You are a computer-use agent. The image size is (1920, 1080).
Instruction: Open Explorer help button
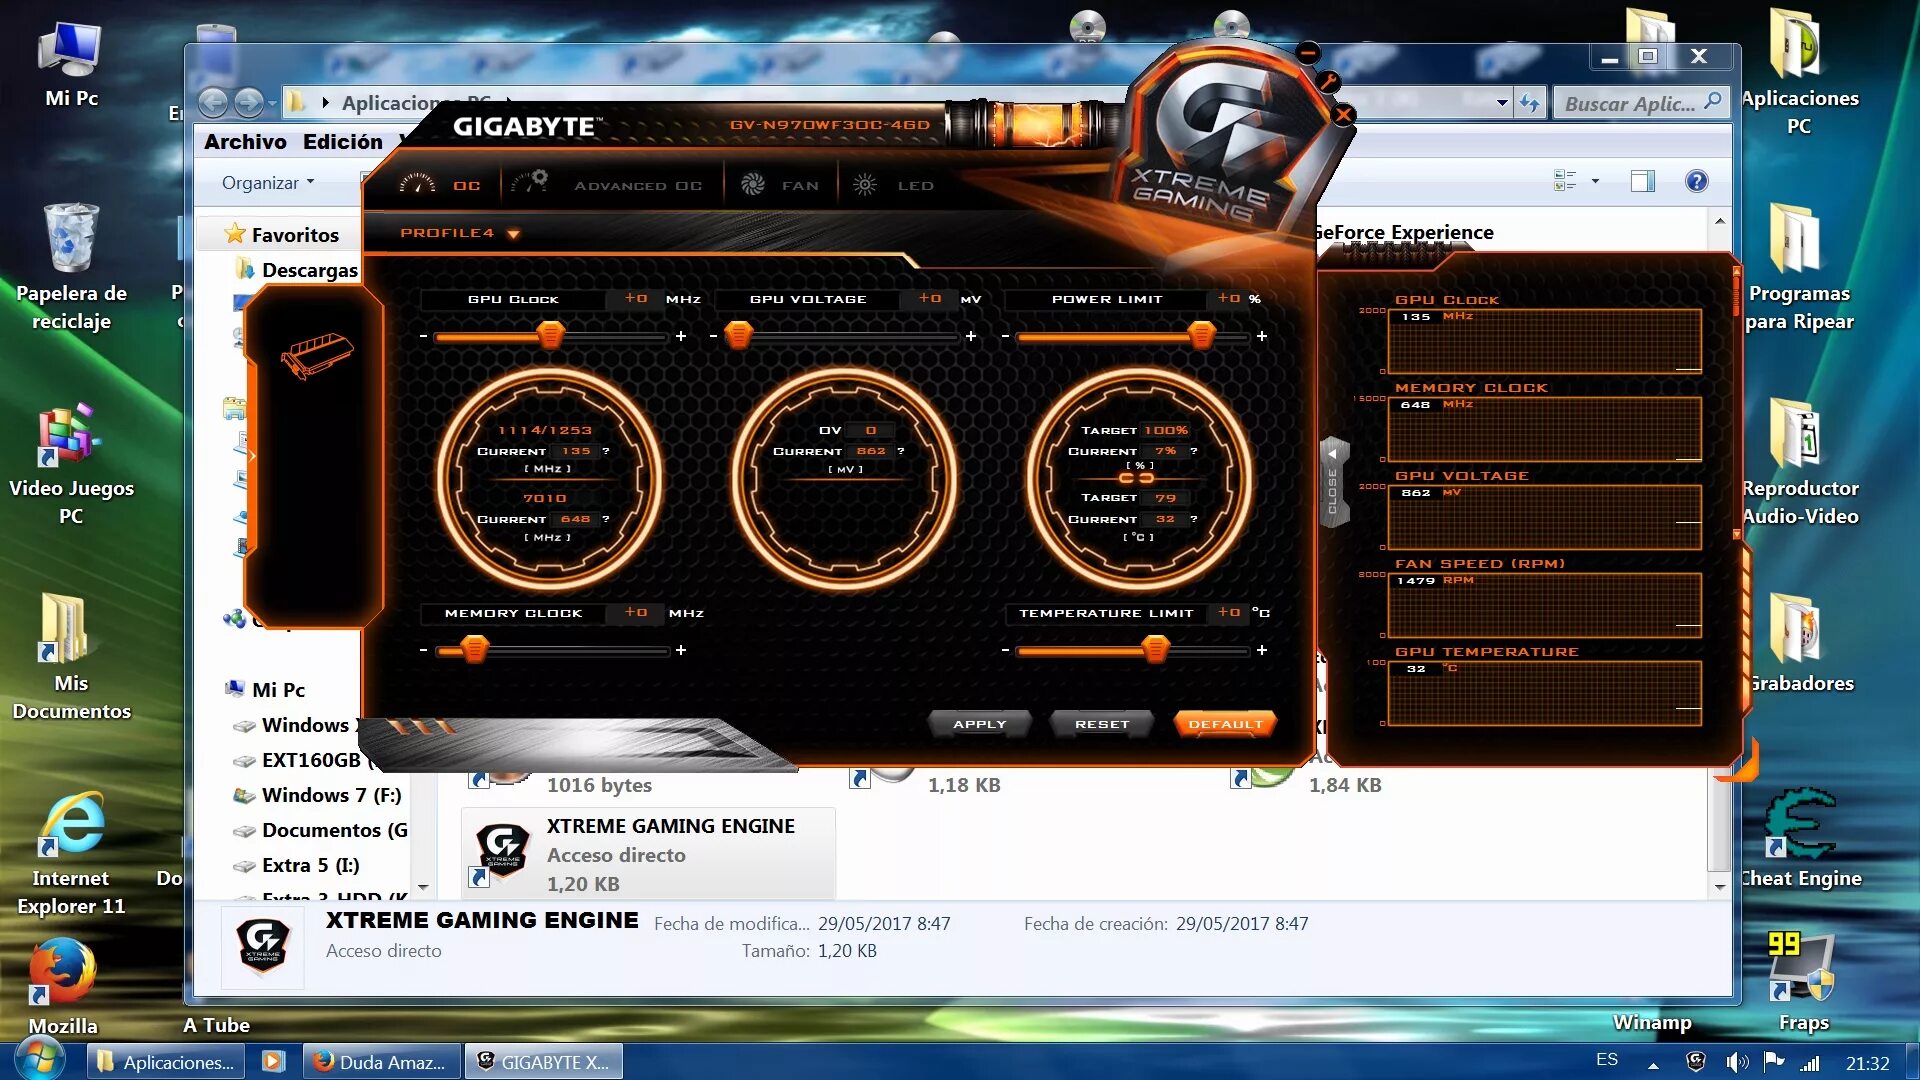pyautogui.click(x=1696, y=181)
